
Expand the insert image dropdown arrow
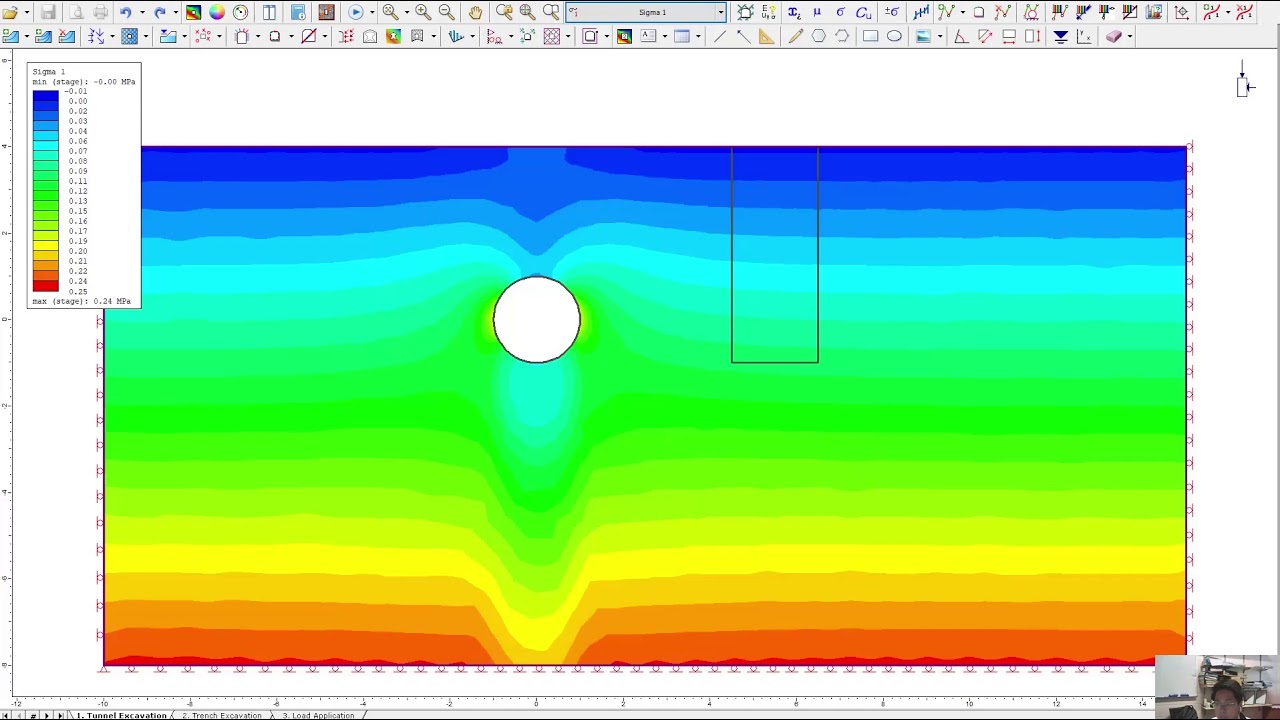coord(940,36)
